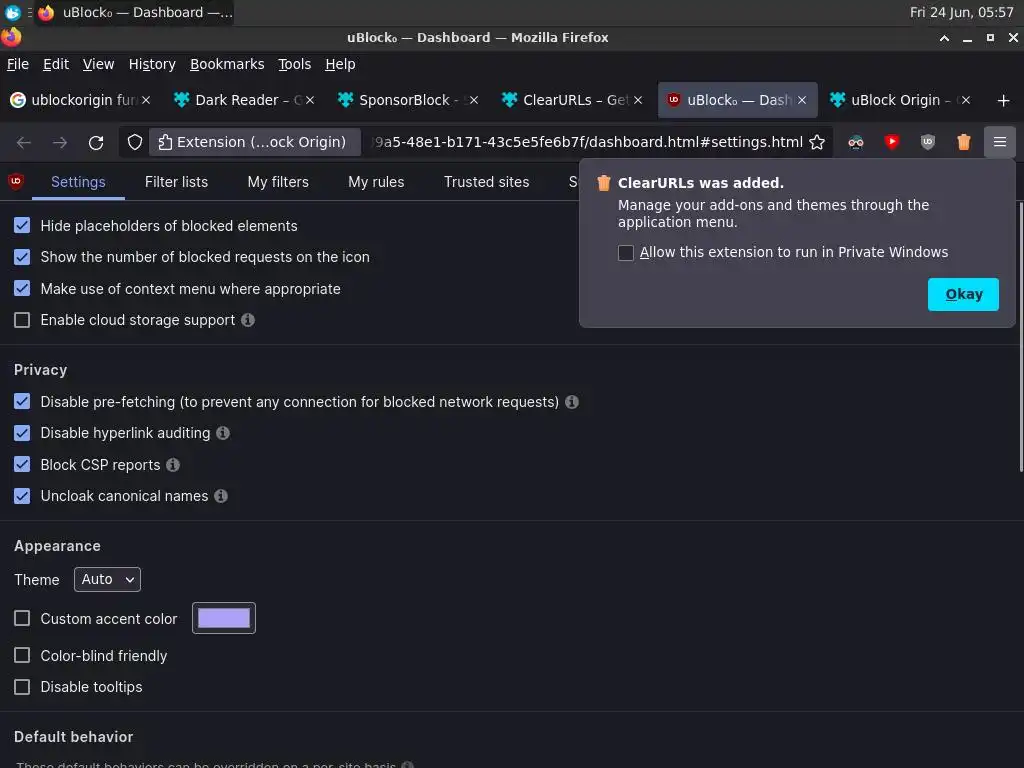Viewport: 1024px width, 768px height.
Task: Click the info icon next to cloud storage support
Action: point(248,320)
